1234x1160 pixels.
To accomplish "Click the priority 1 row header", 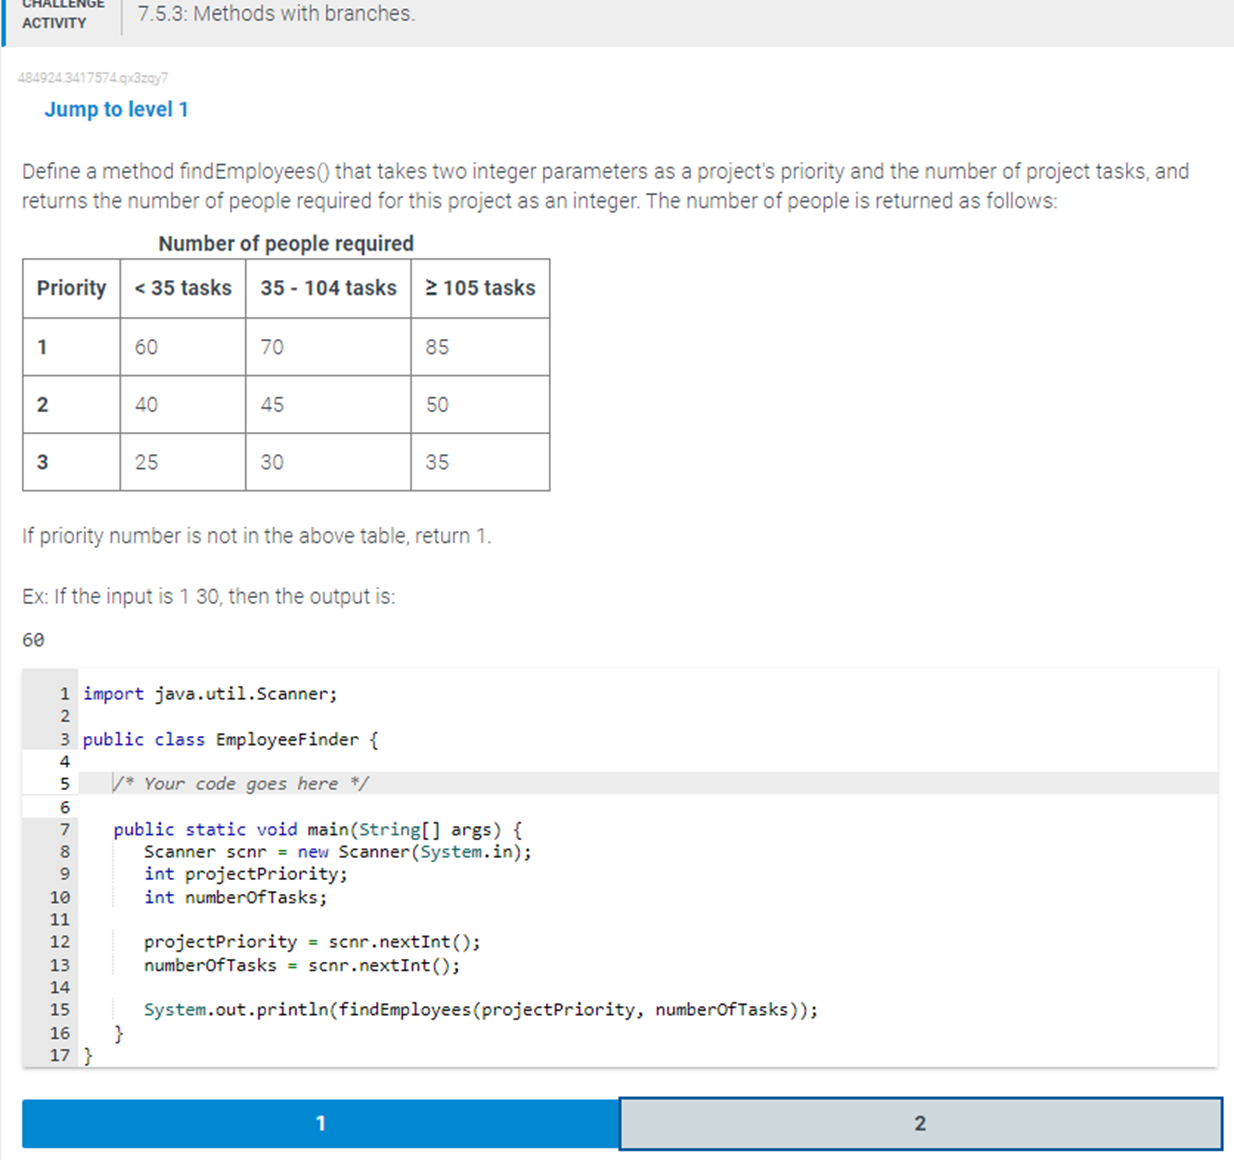I will click(71, 347).
